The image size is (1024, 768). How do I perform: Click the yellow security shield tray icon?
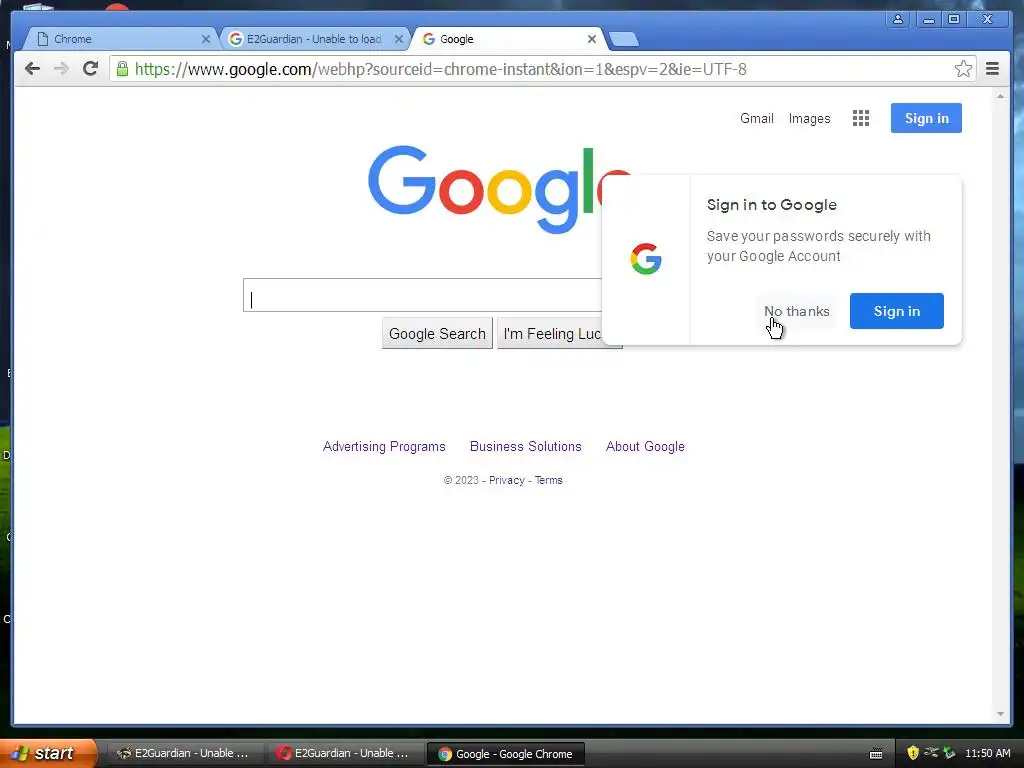coord(913,753)
